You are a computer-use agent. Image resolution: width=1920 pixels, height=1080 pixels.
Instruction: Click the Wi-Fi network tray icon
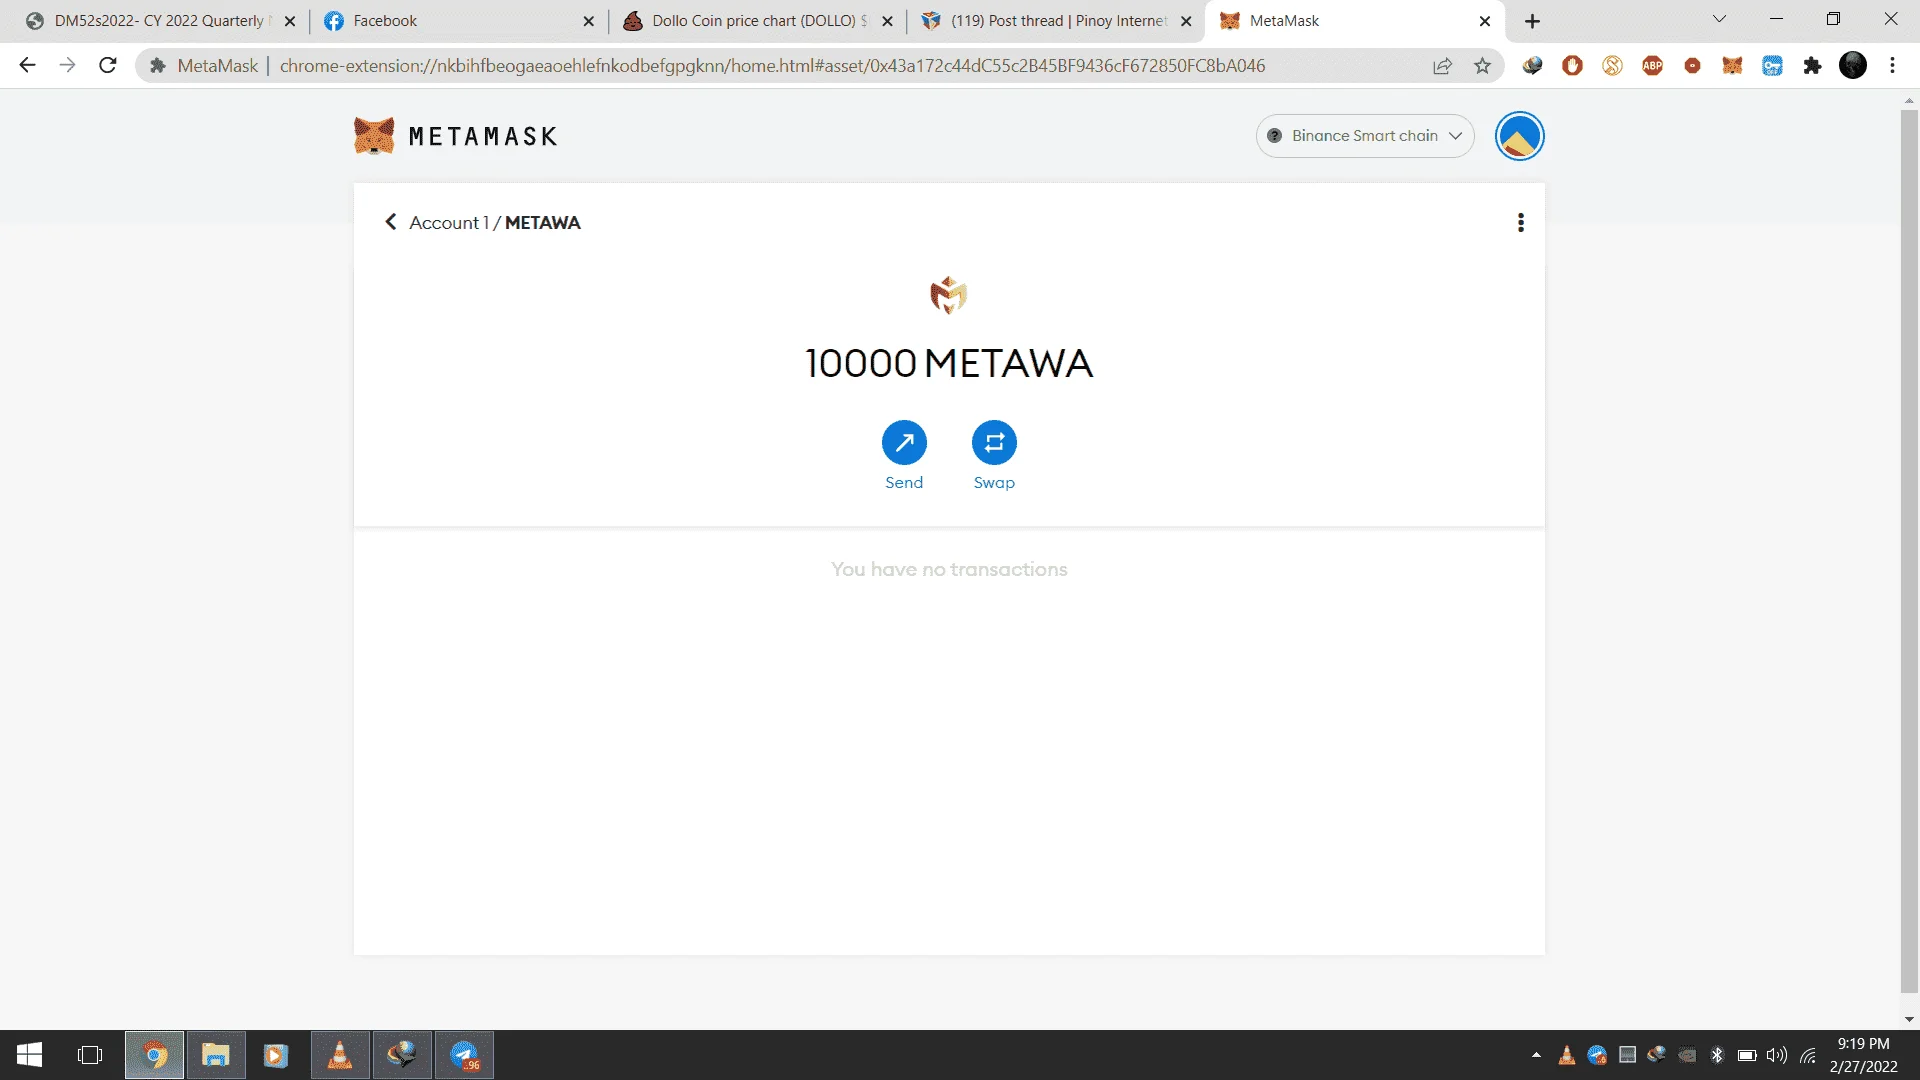[x=1808, y=1055]
